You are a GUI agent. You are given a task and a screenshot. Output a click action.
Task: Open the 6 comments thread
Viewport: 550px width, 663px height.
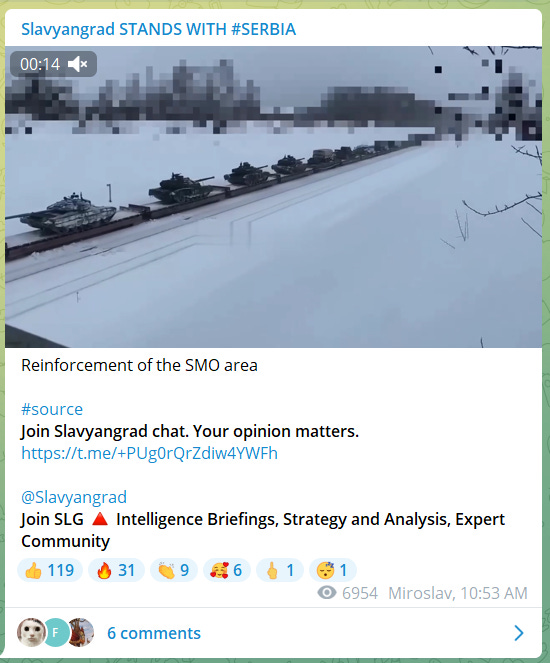pos(154,633)
